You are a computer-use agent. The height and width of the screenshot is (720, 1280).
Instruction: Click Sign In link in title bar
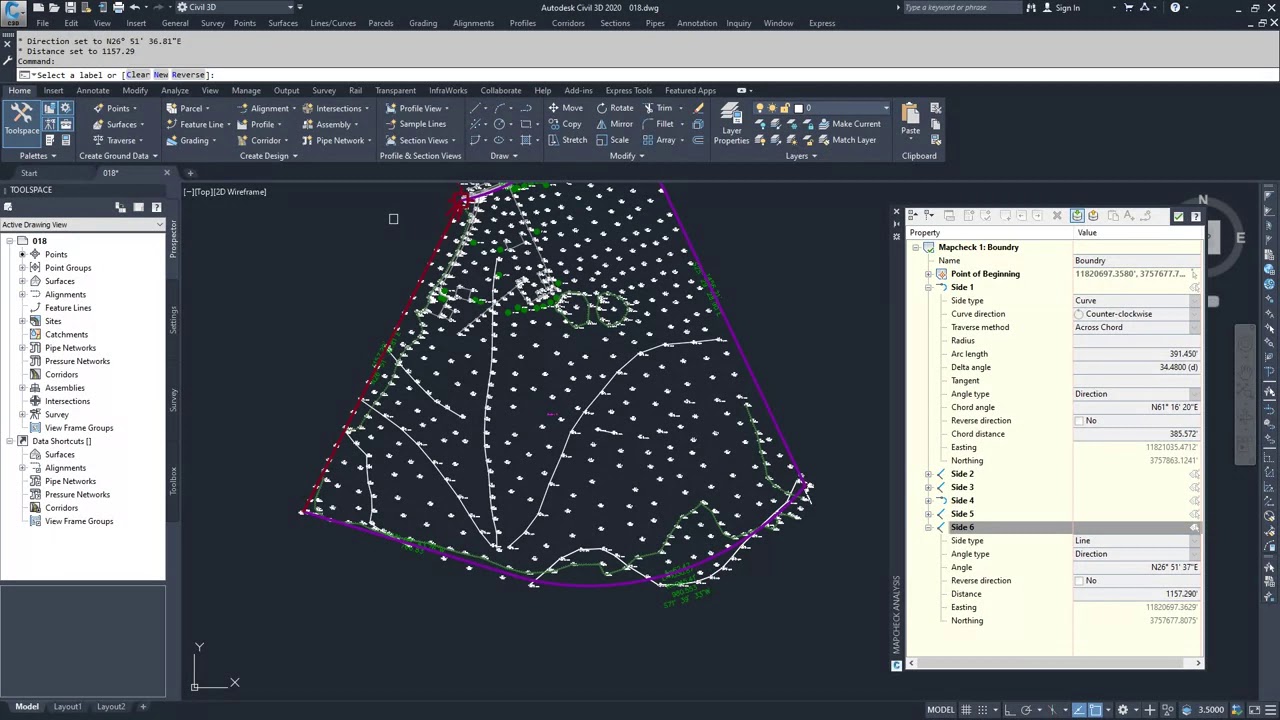1068,8
